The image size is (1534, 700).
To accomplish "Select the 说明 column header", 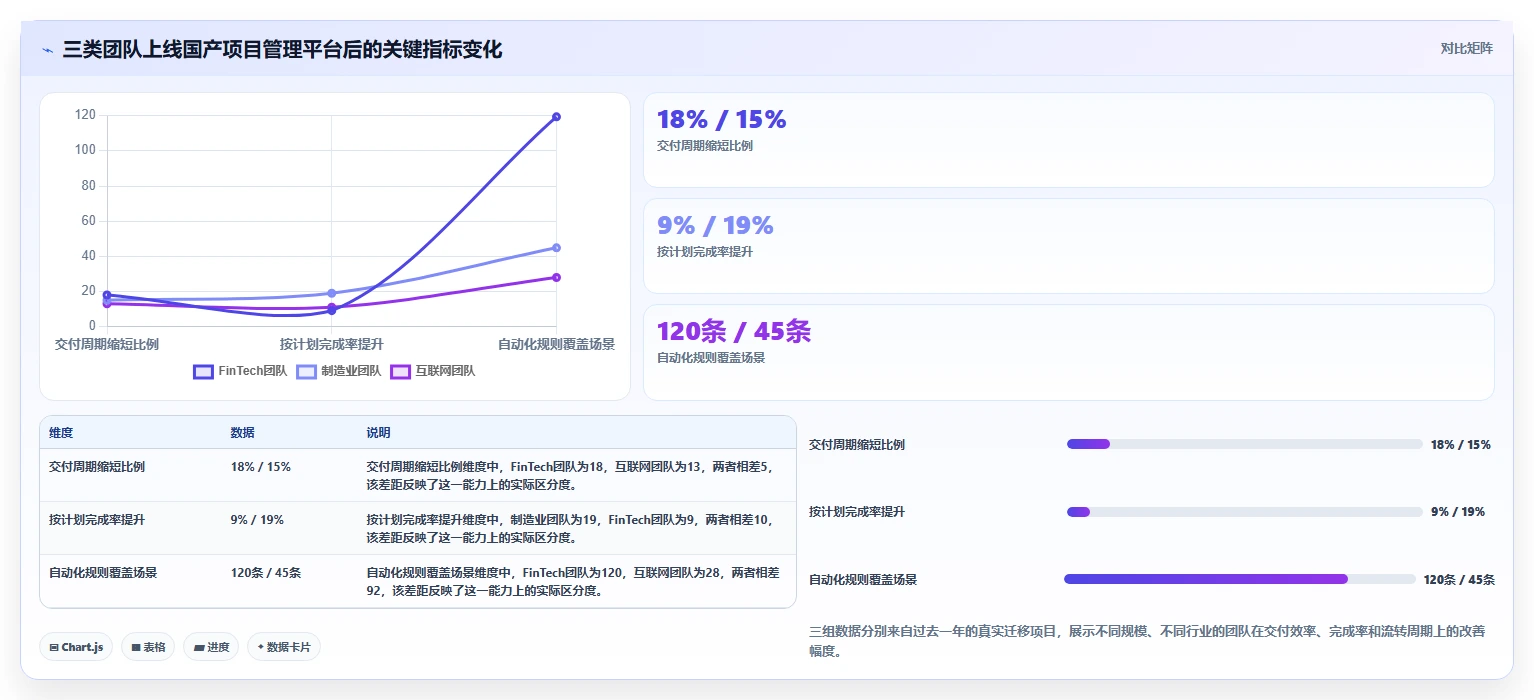I will (x=378, y=433).
